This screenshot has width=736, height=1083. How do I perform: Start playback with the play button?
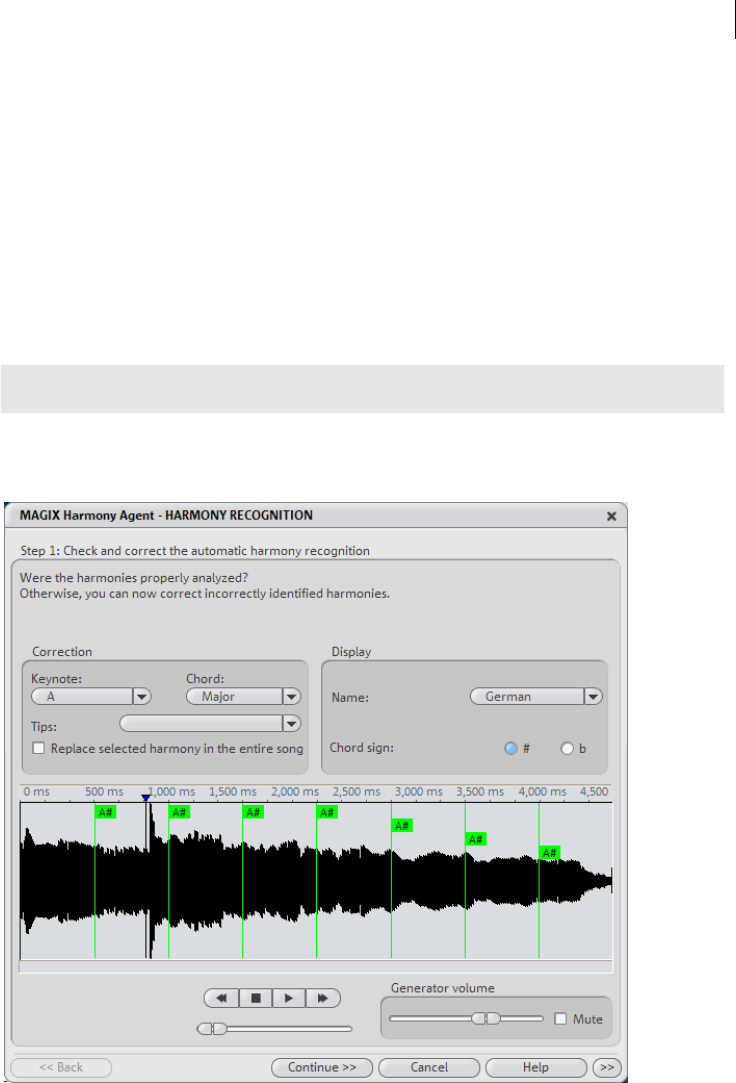click(289, 998)
